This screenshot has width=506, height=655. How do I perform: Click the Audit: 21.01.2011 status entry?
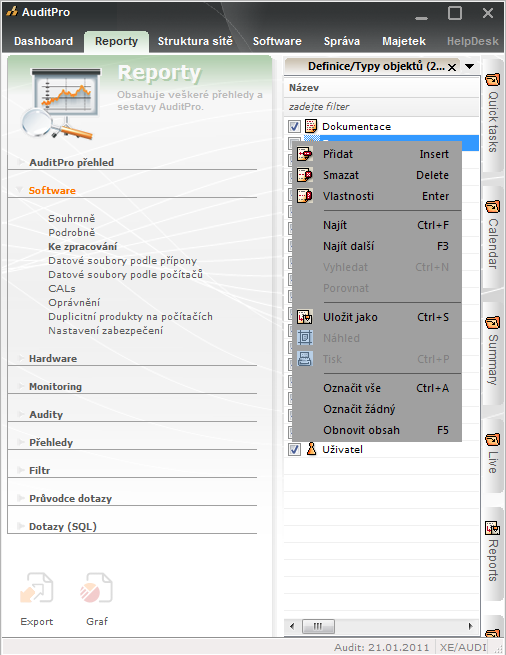pos(381,647)
